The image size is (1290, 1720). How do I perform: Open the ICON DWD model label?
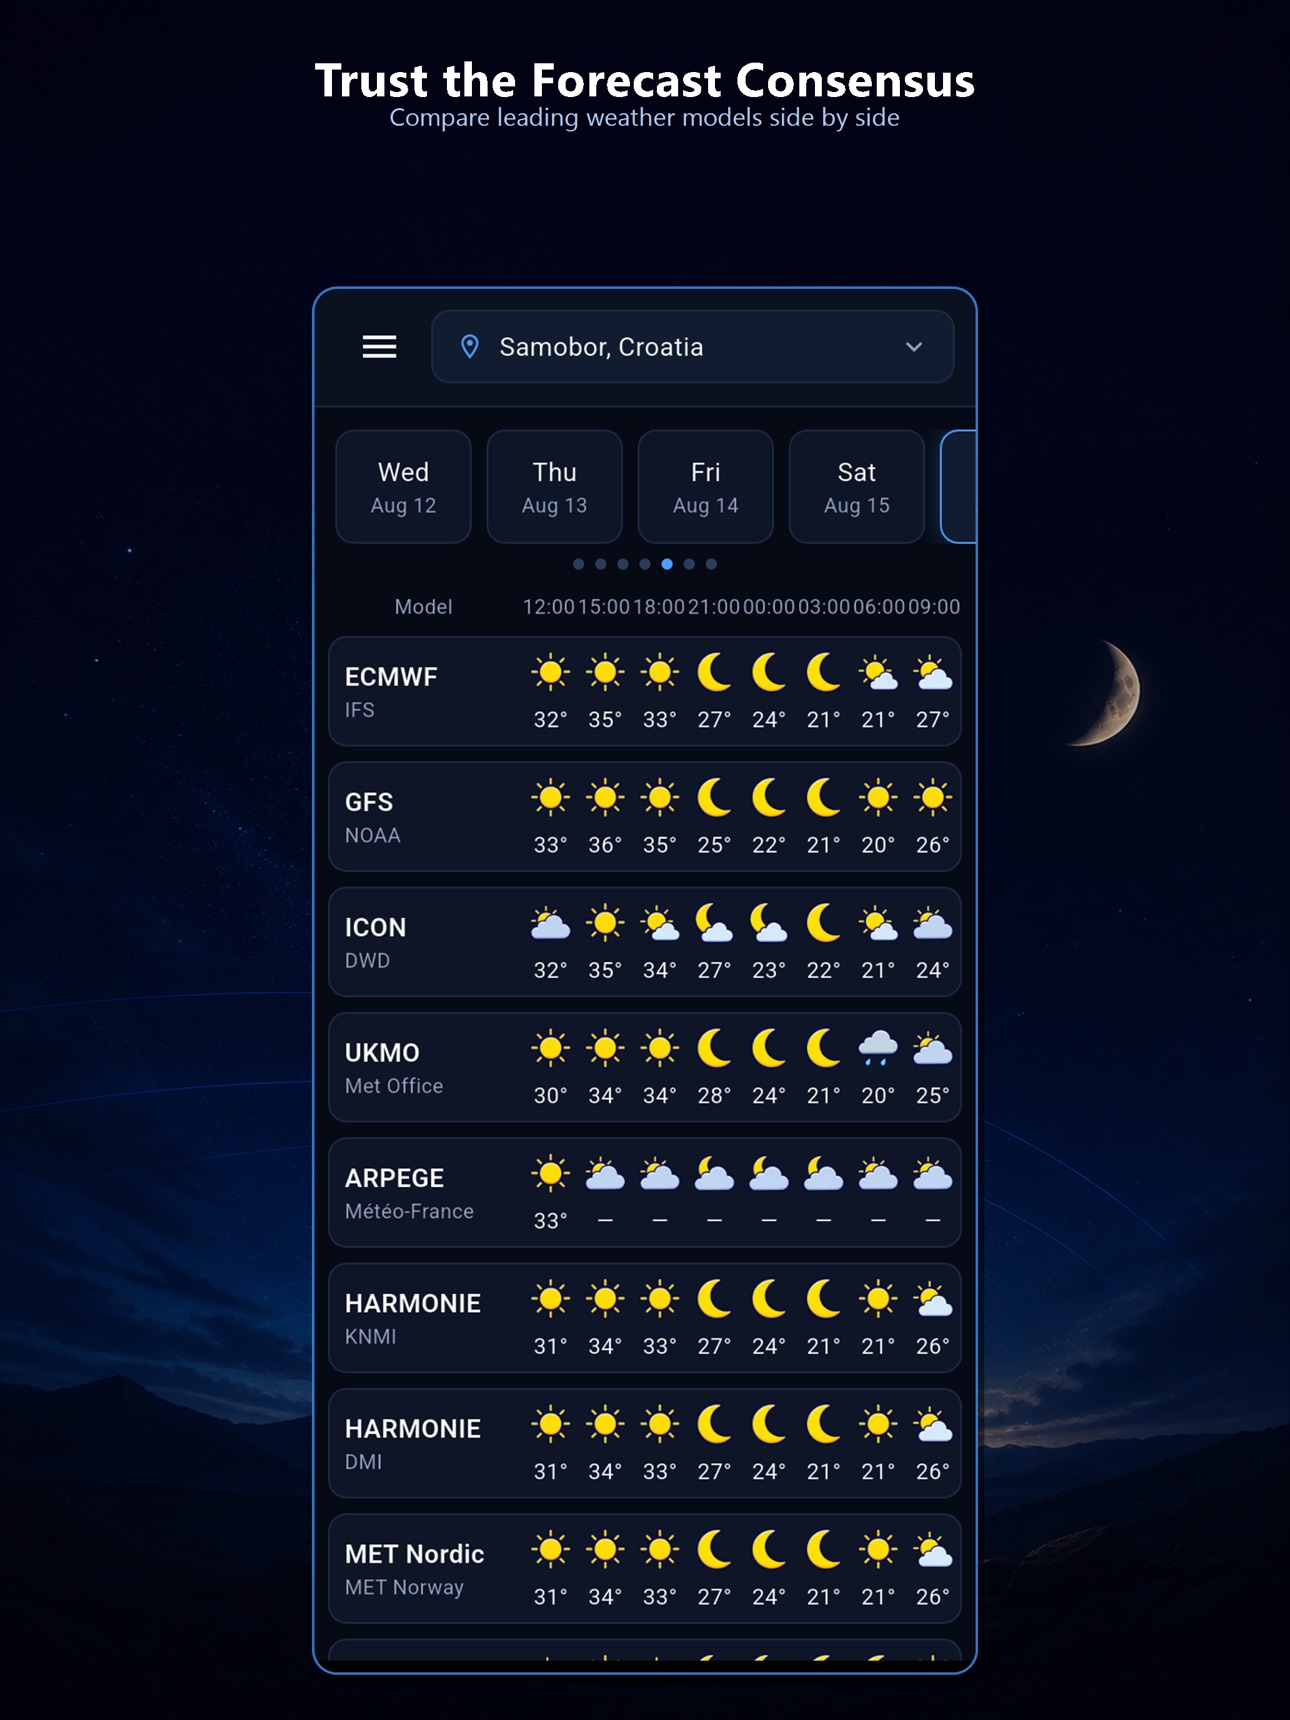click(x=375, y=942)
